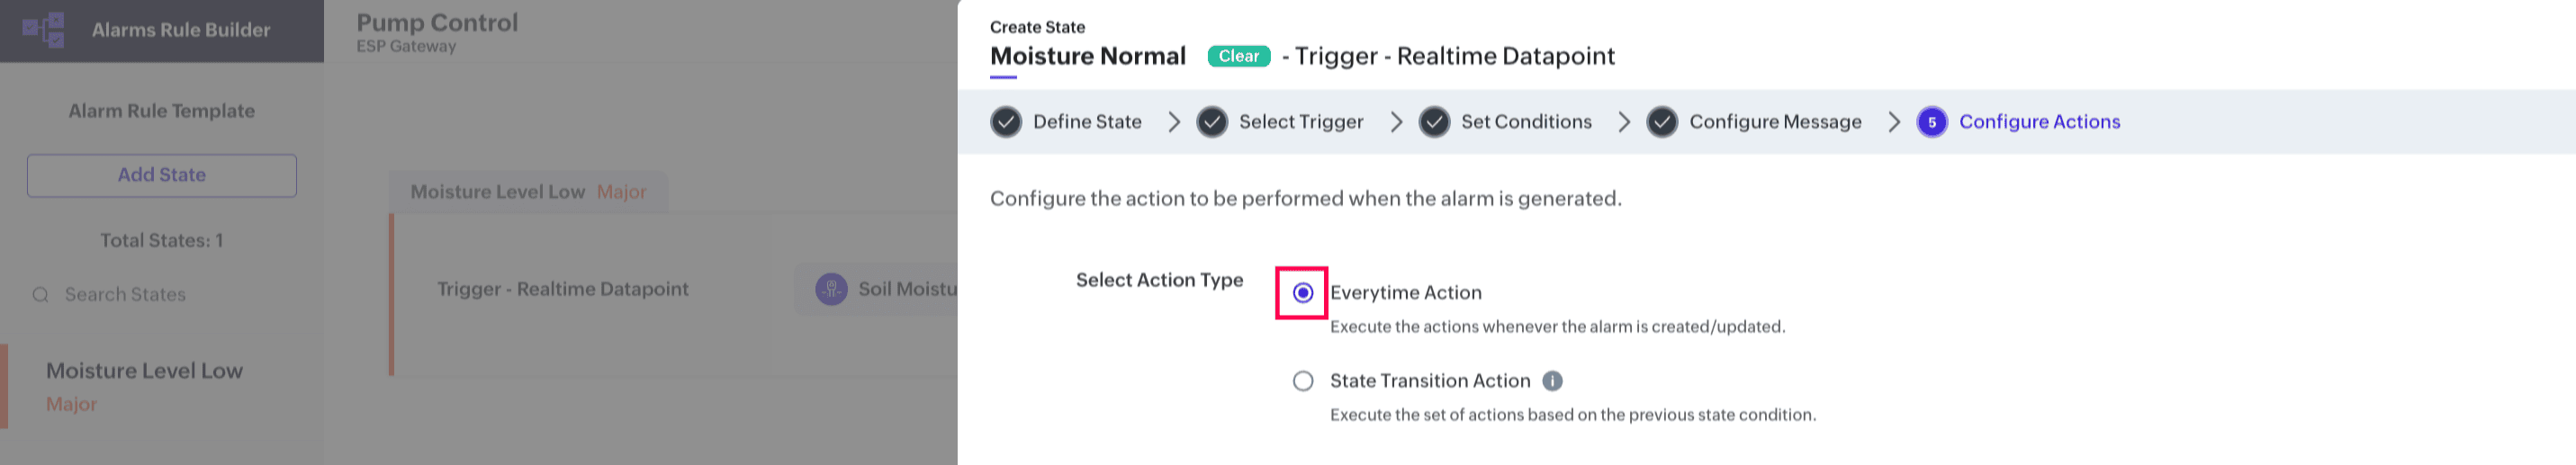Click the Select Trigger checkmark icon
This screenshot has width=2576, height=465.
[1212, 122]
